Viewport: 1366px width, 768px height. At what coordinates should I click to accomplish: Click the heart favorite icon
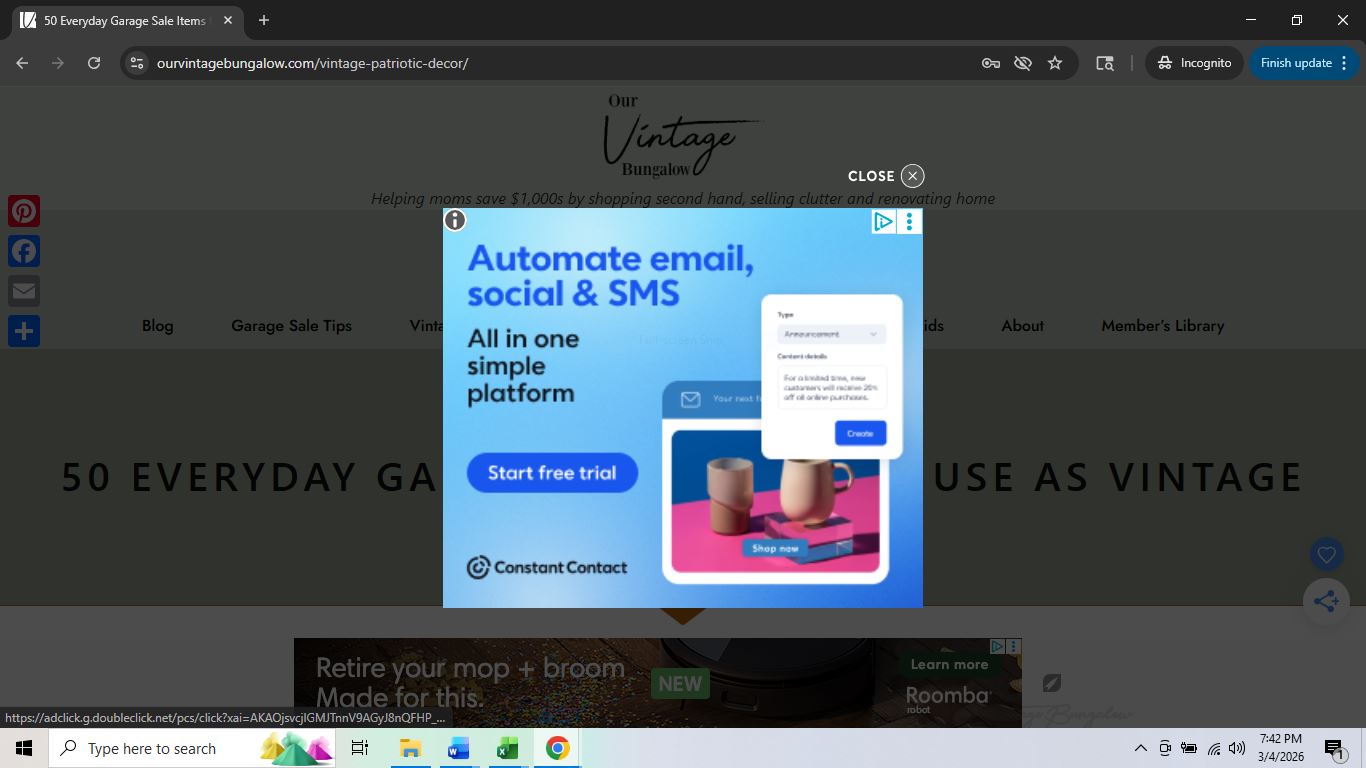(x=1326, y=555)
